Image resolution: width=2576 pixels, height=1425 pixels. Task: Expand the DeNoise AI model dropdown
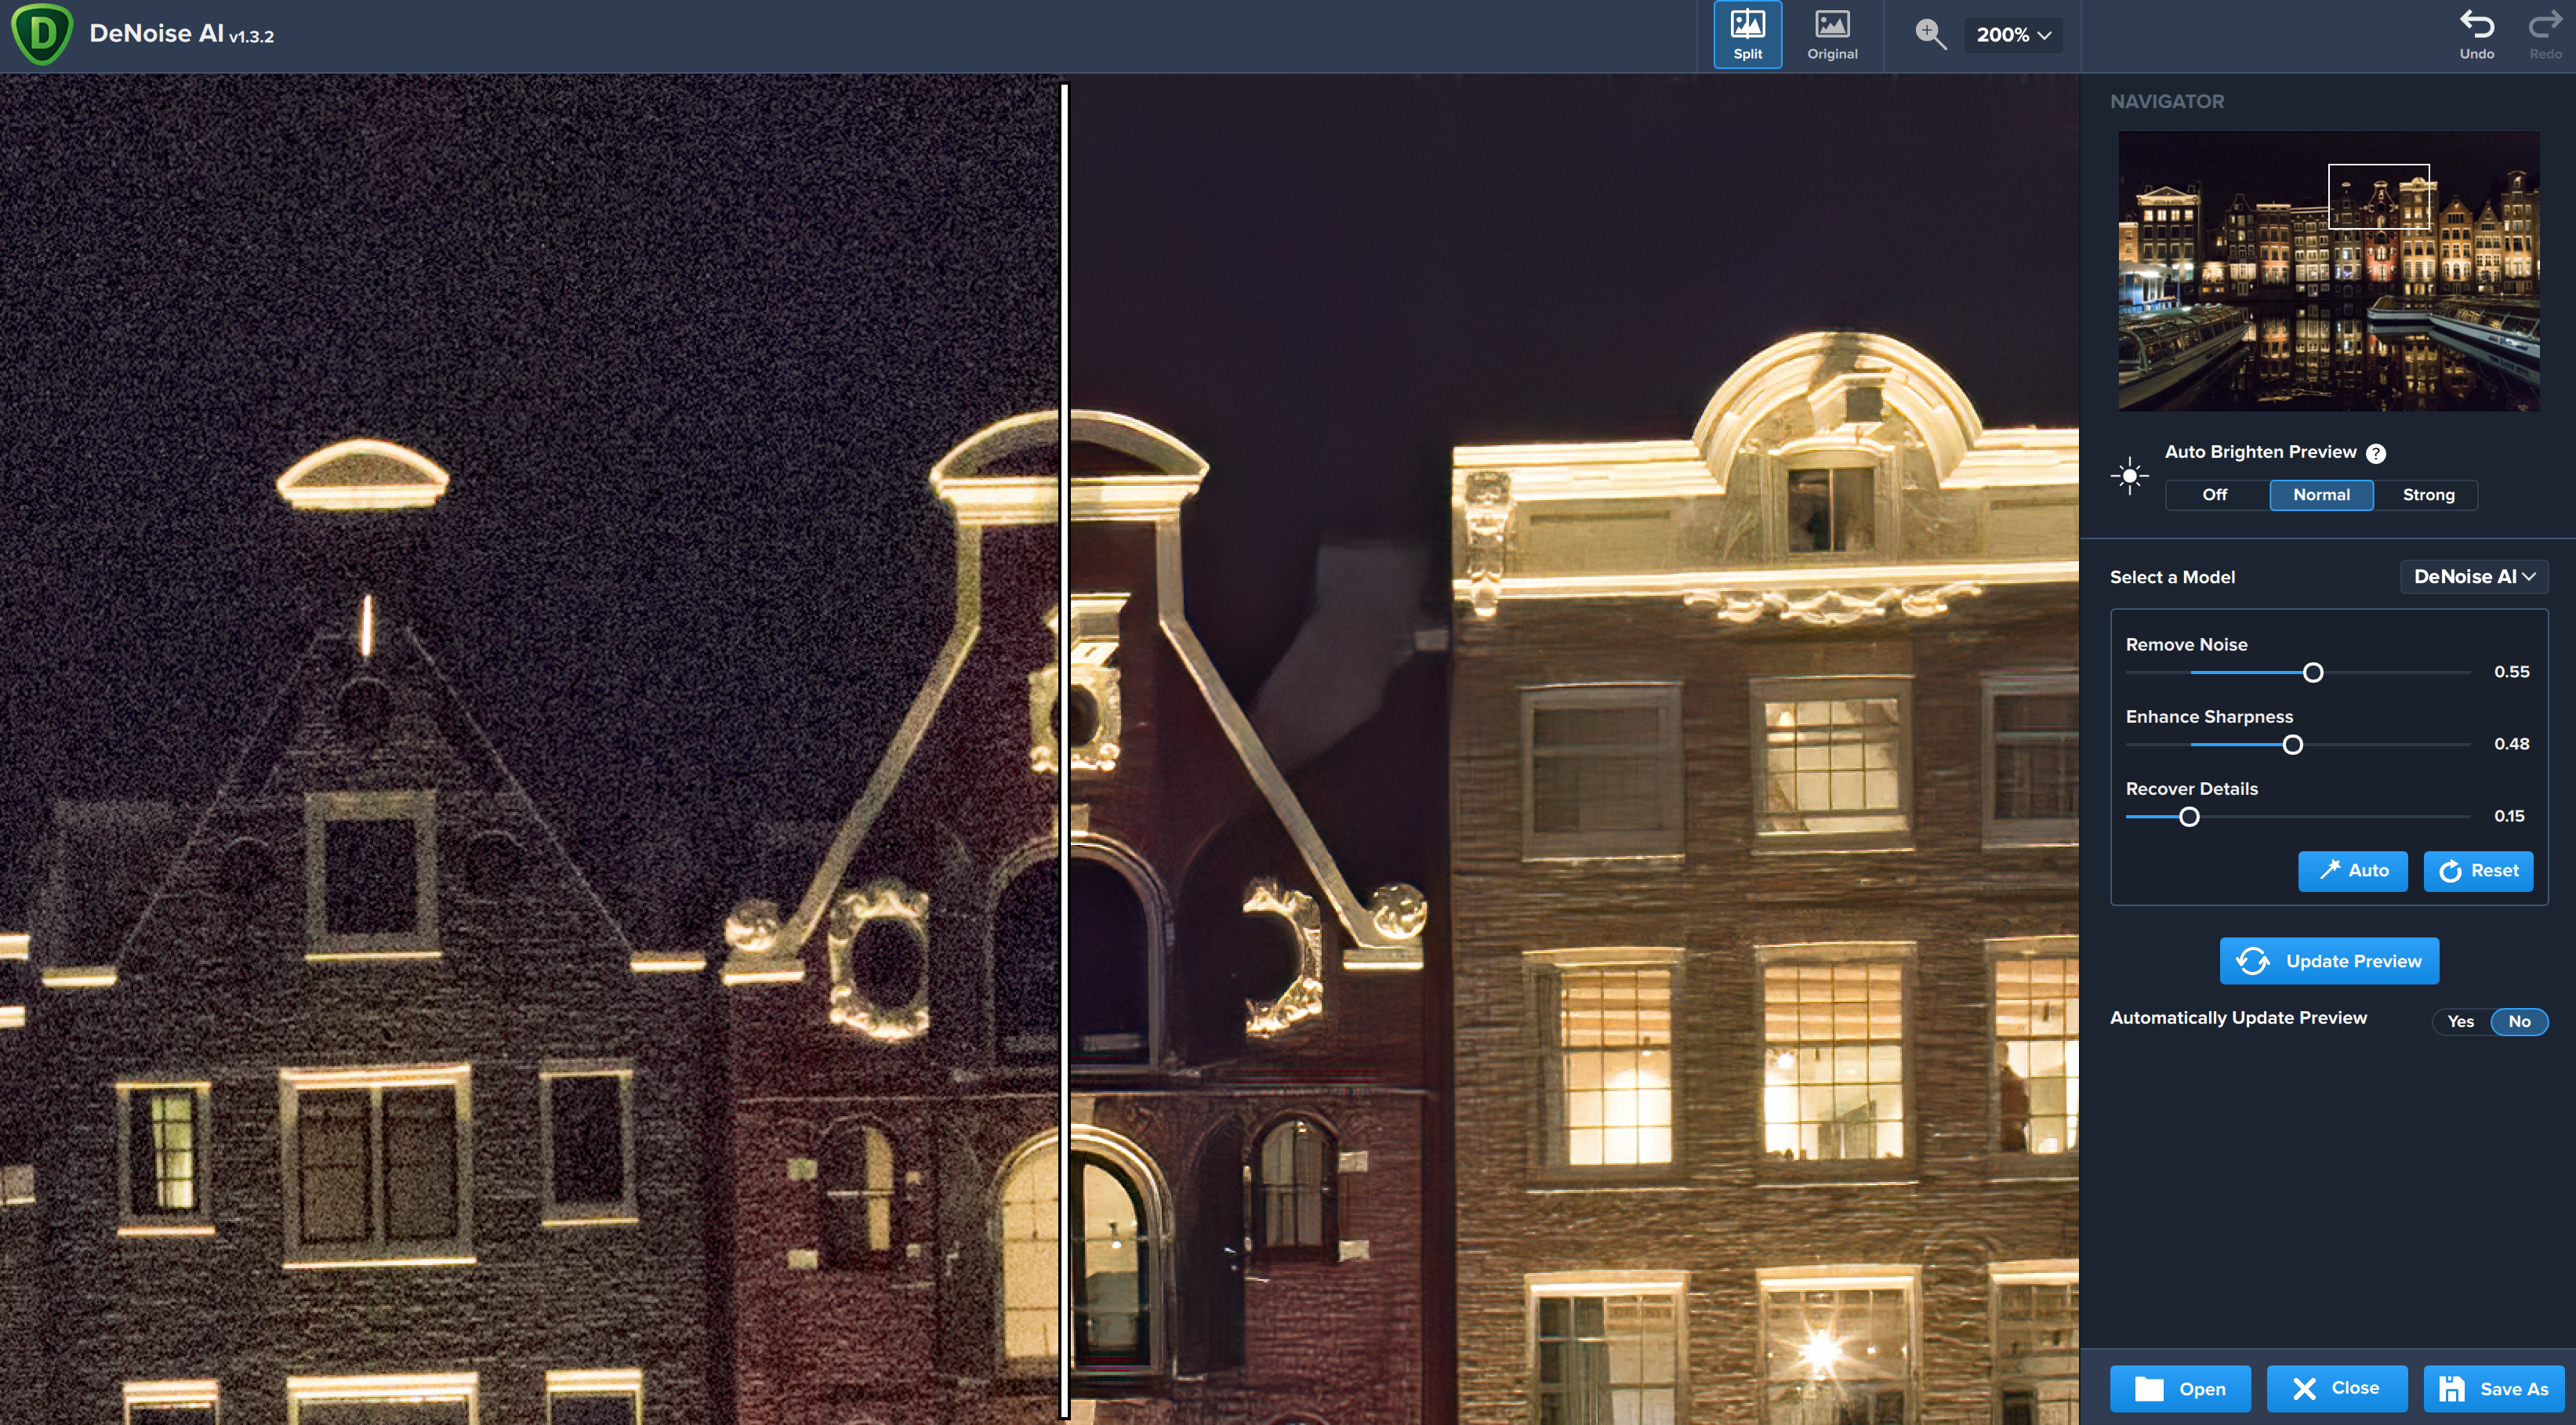[x=2474, y=576]
